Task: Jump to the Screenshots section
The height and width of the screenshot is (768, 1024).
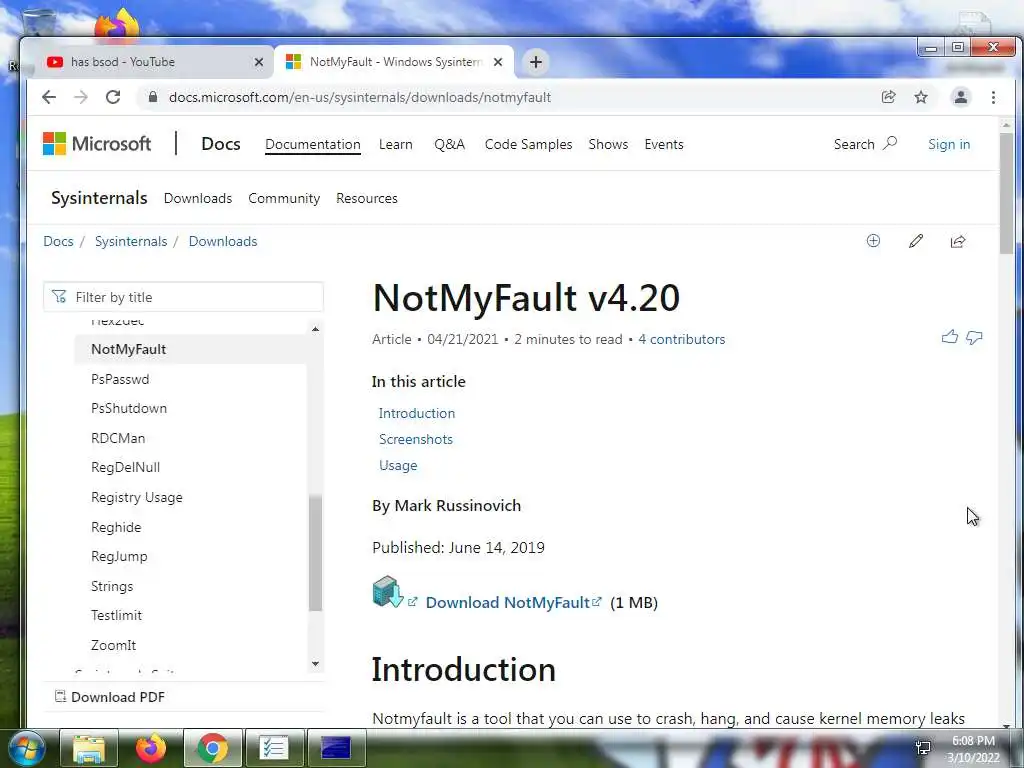Action: point(415,440)
